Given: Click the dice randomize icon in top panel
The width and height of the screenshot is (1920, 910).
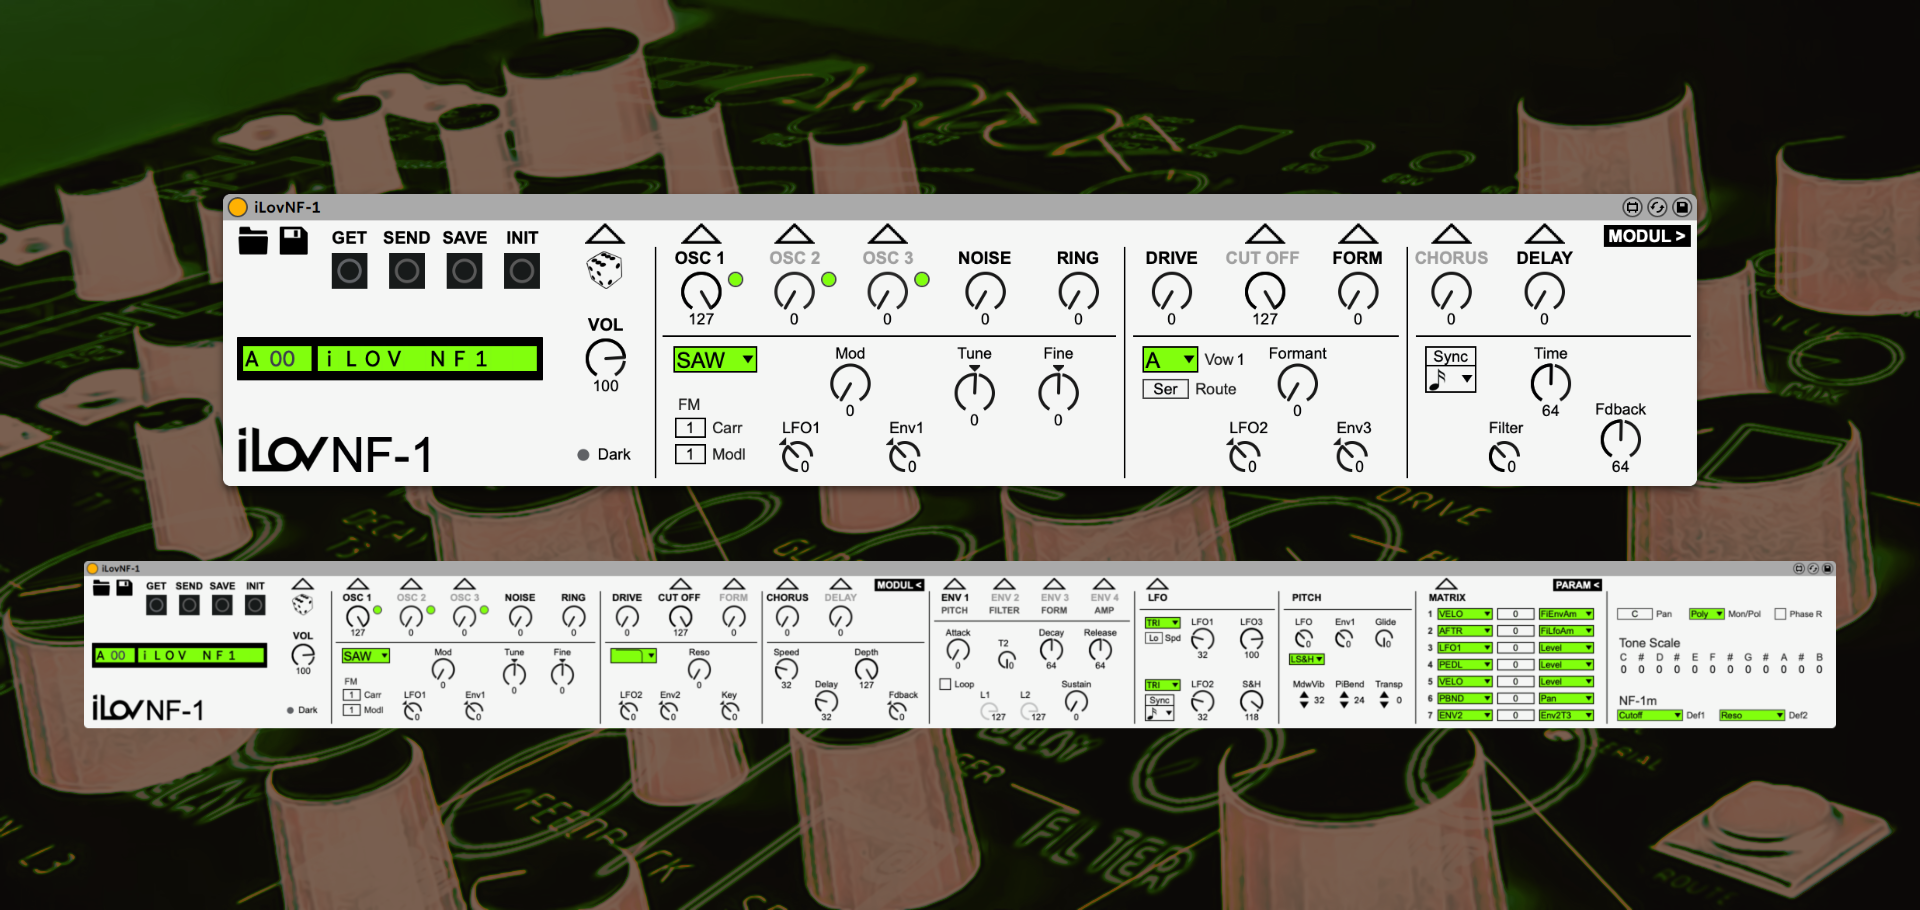Looking at the screenshot, I should (x=604, y=270).
